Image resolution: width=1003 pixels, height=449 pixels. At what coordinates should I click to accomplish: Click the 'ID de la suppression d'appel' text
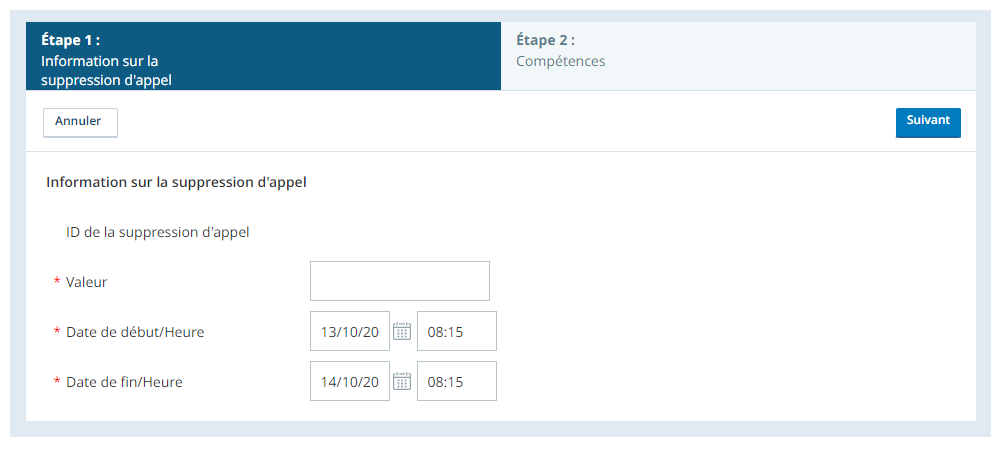pyautogui.click(x=157, y=232)
